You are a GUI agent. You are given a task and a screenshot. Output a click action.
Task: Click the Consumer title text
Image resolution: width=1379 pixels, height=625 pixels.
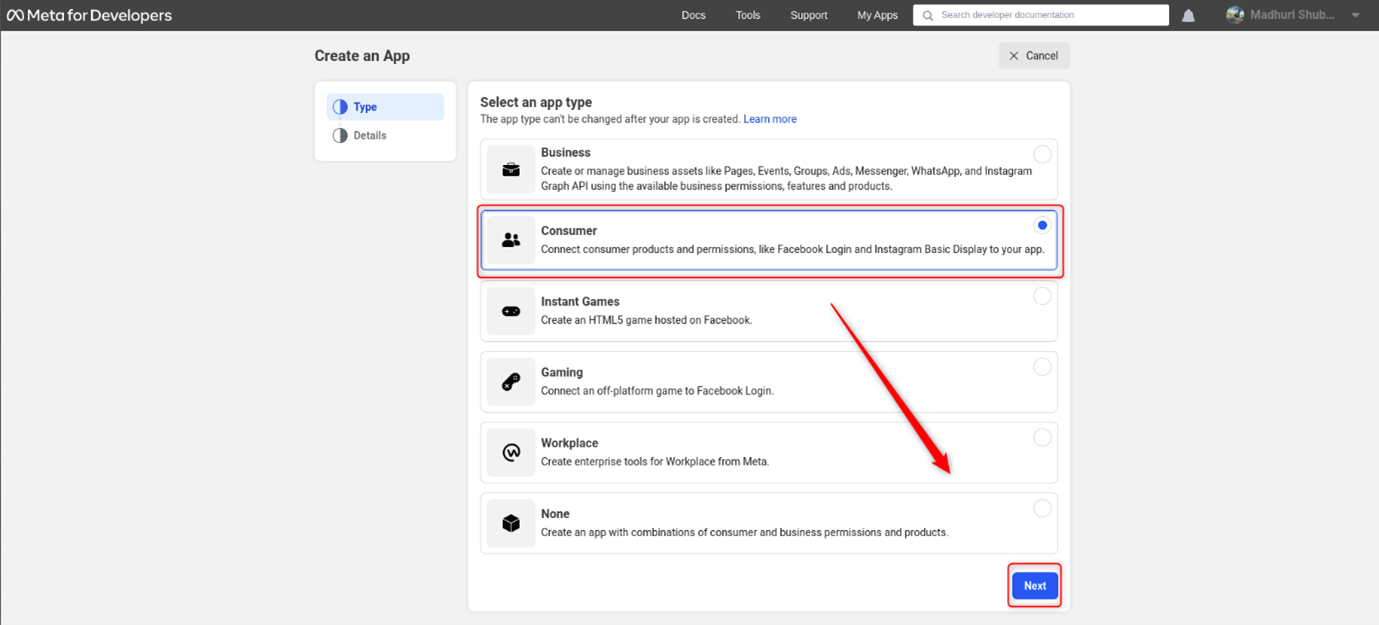tap(569, 231)
